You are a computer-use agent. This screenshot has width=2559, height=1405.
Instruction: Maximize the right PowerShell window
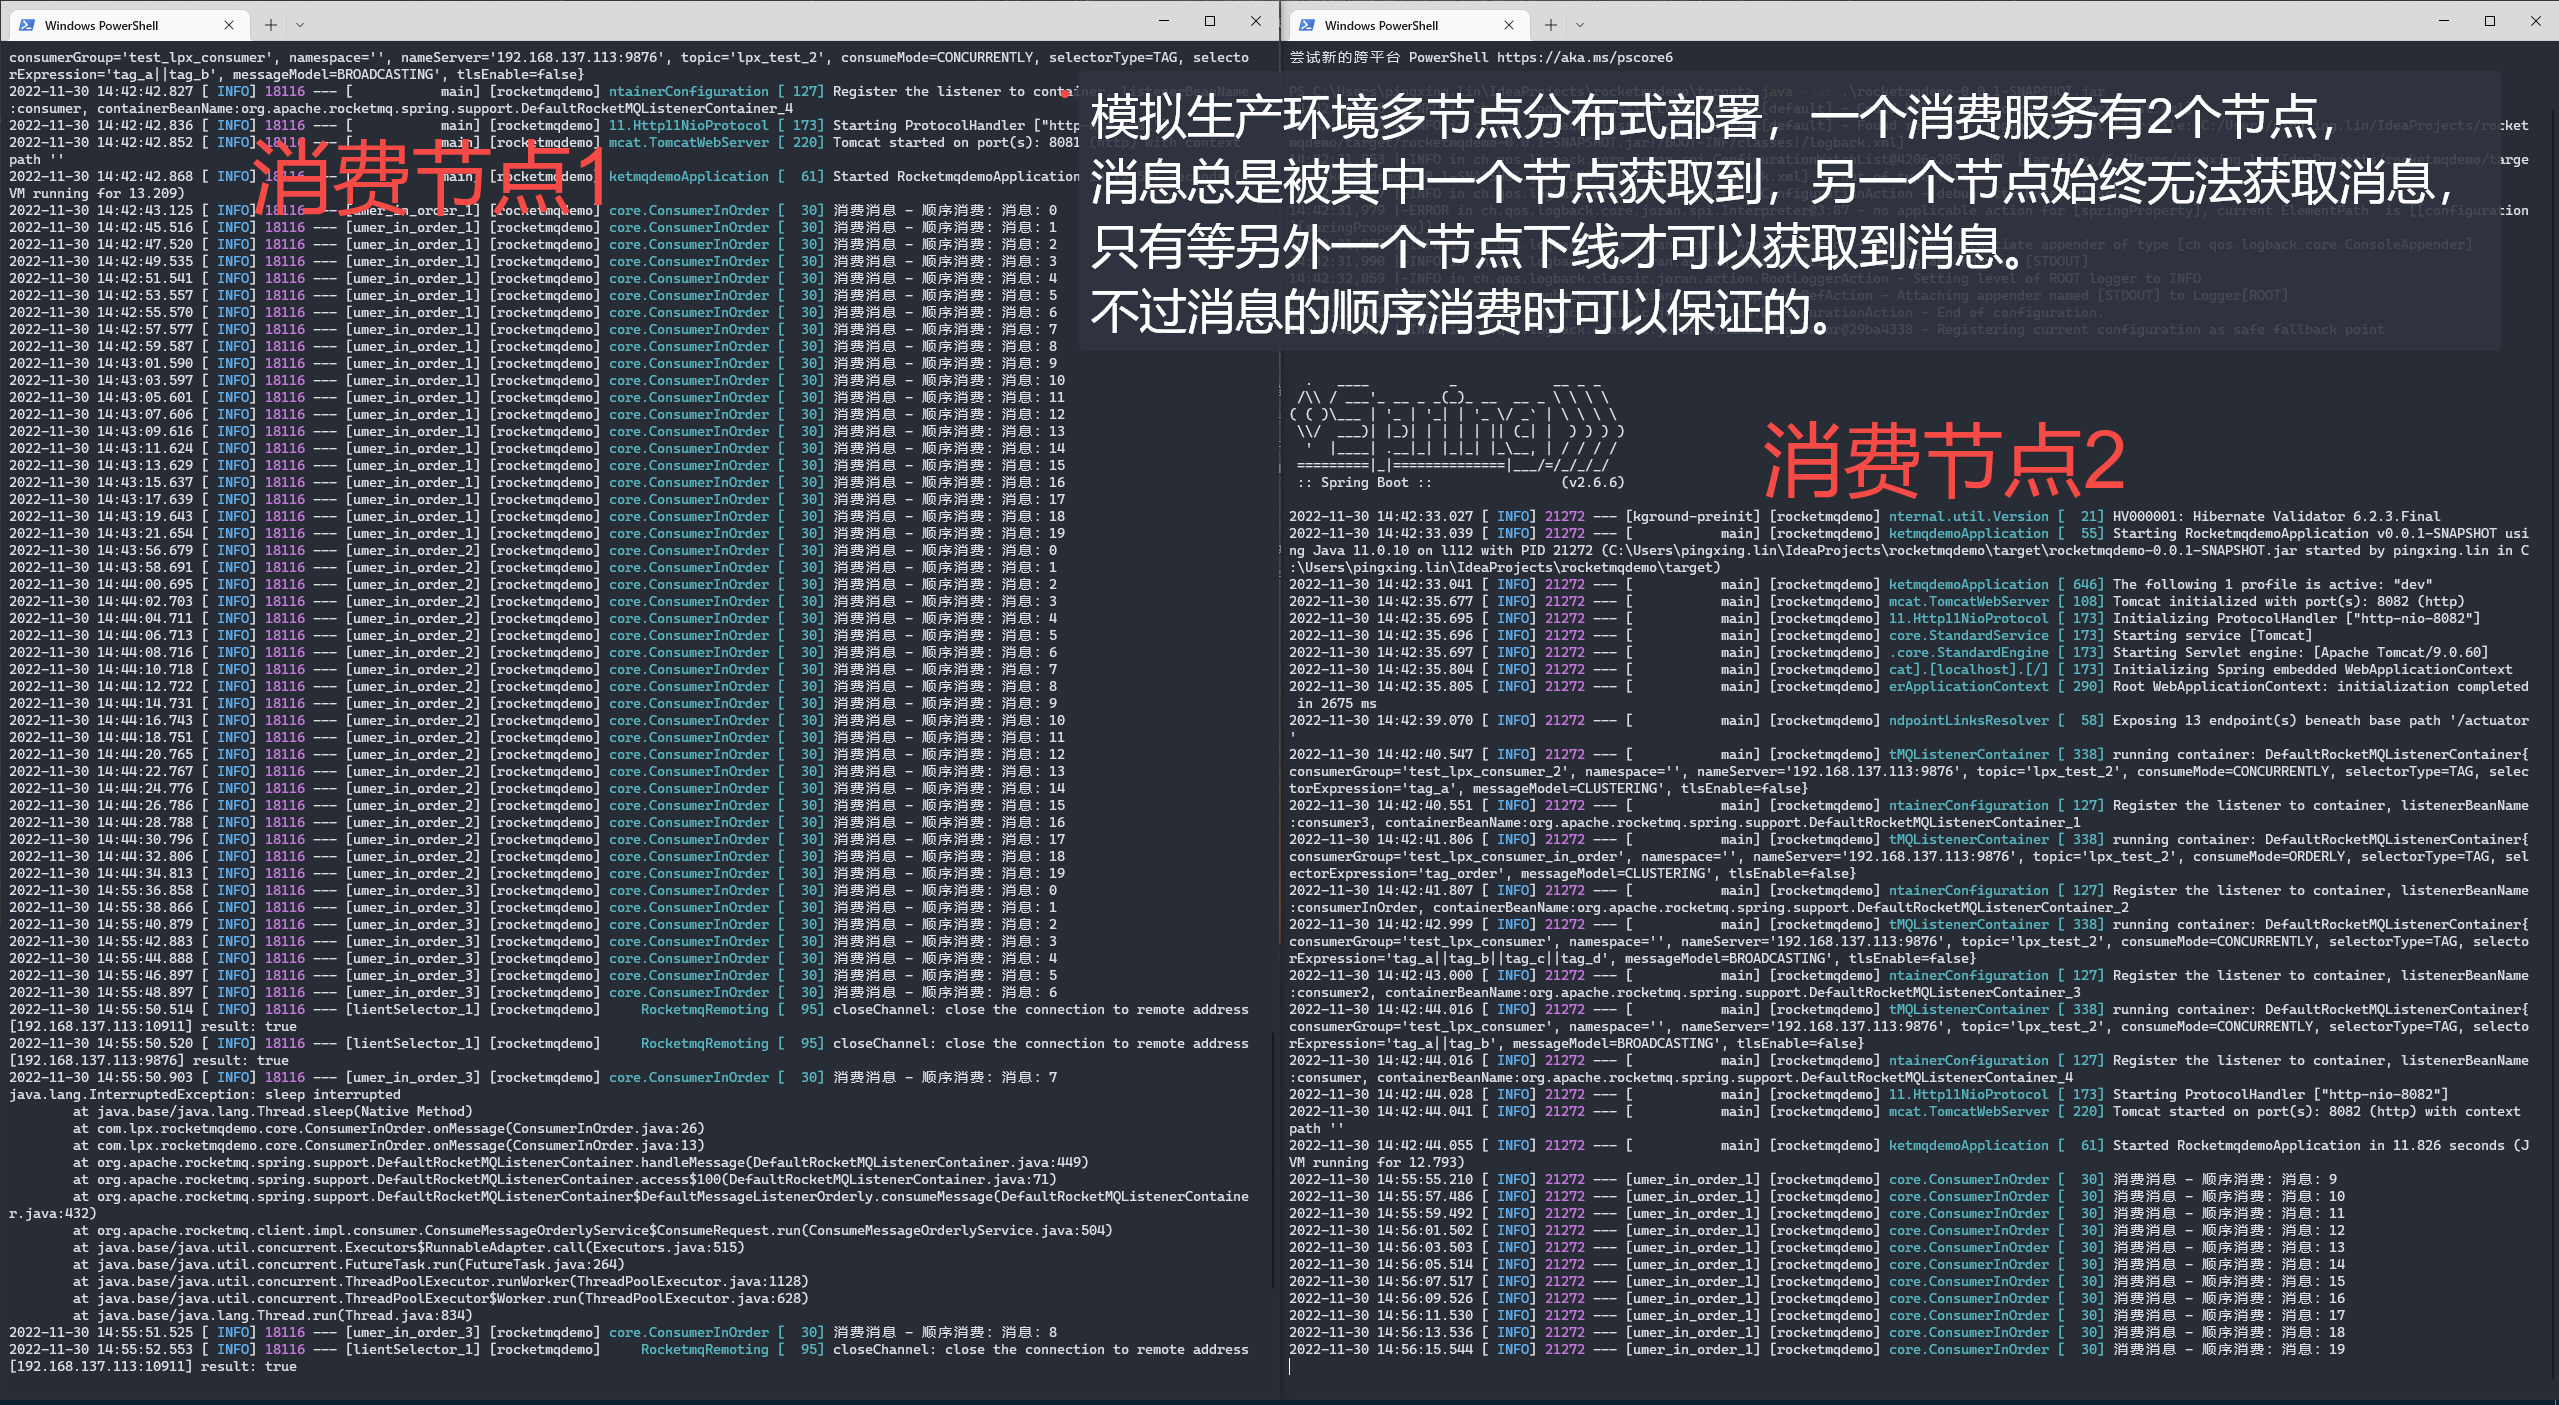tap(2490, 21)
